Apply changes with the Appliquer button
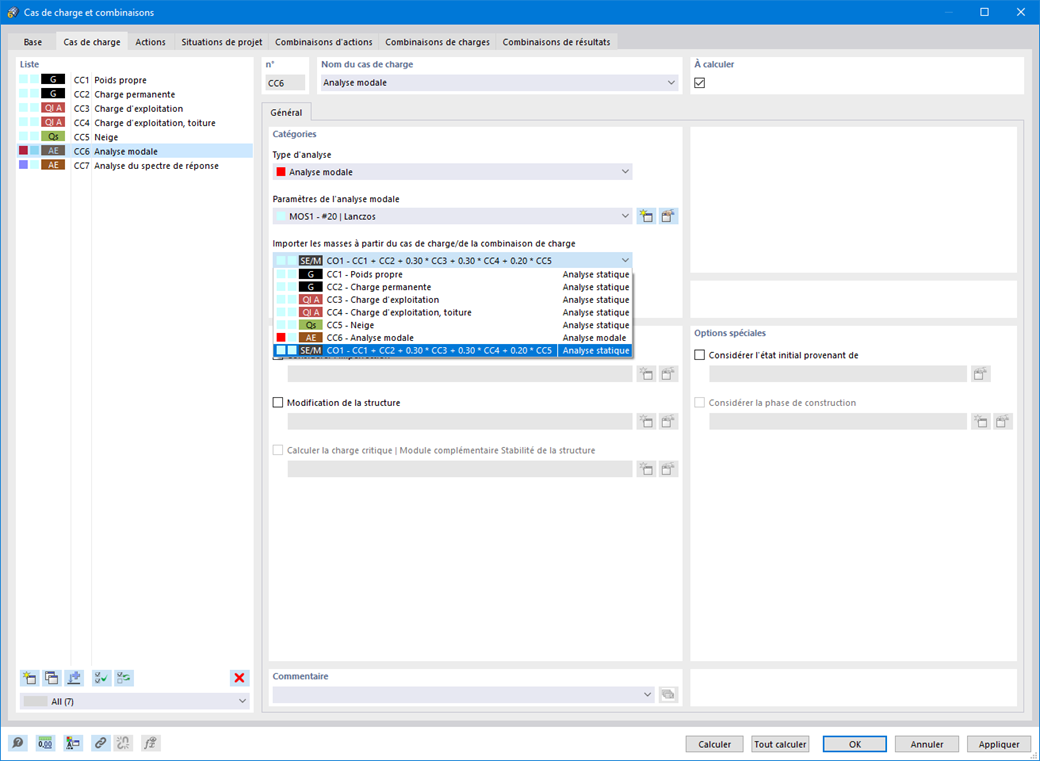The image size is (1040, 761). click(998, 744)
